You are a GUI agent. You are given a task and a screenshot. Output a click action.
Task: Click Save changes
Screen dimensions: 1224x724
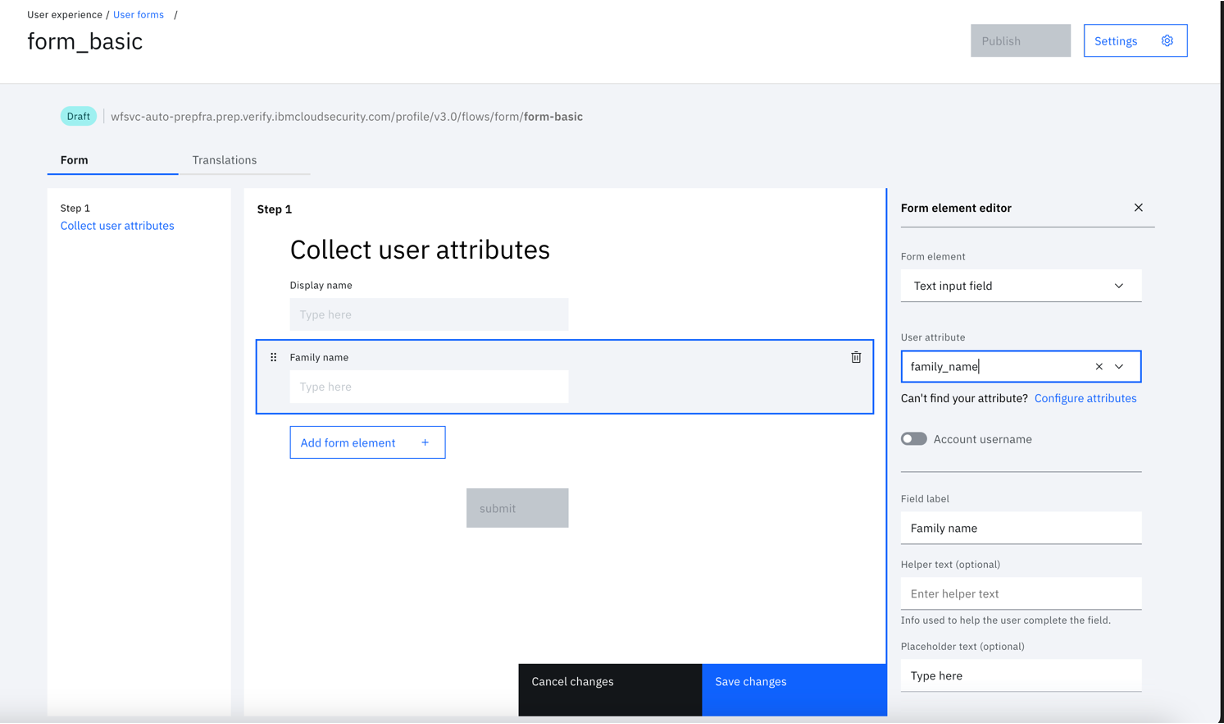point(794,690)
